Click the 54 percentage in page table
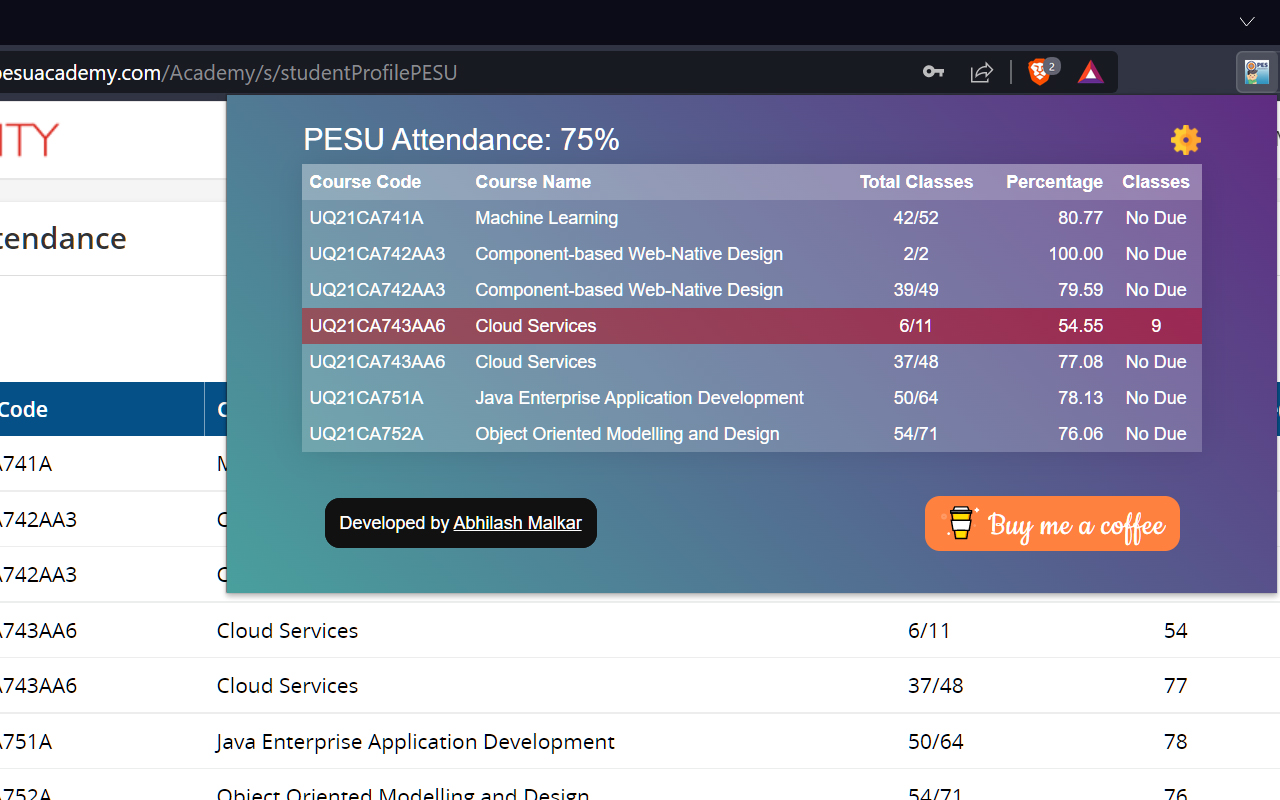This screenshot has width=1280, height=800. pos(1175,630)
